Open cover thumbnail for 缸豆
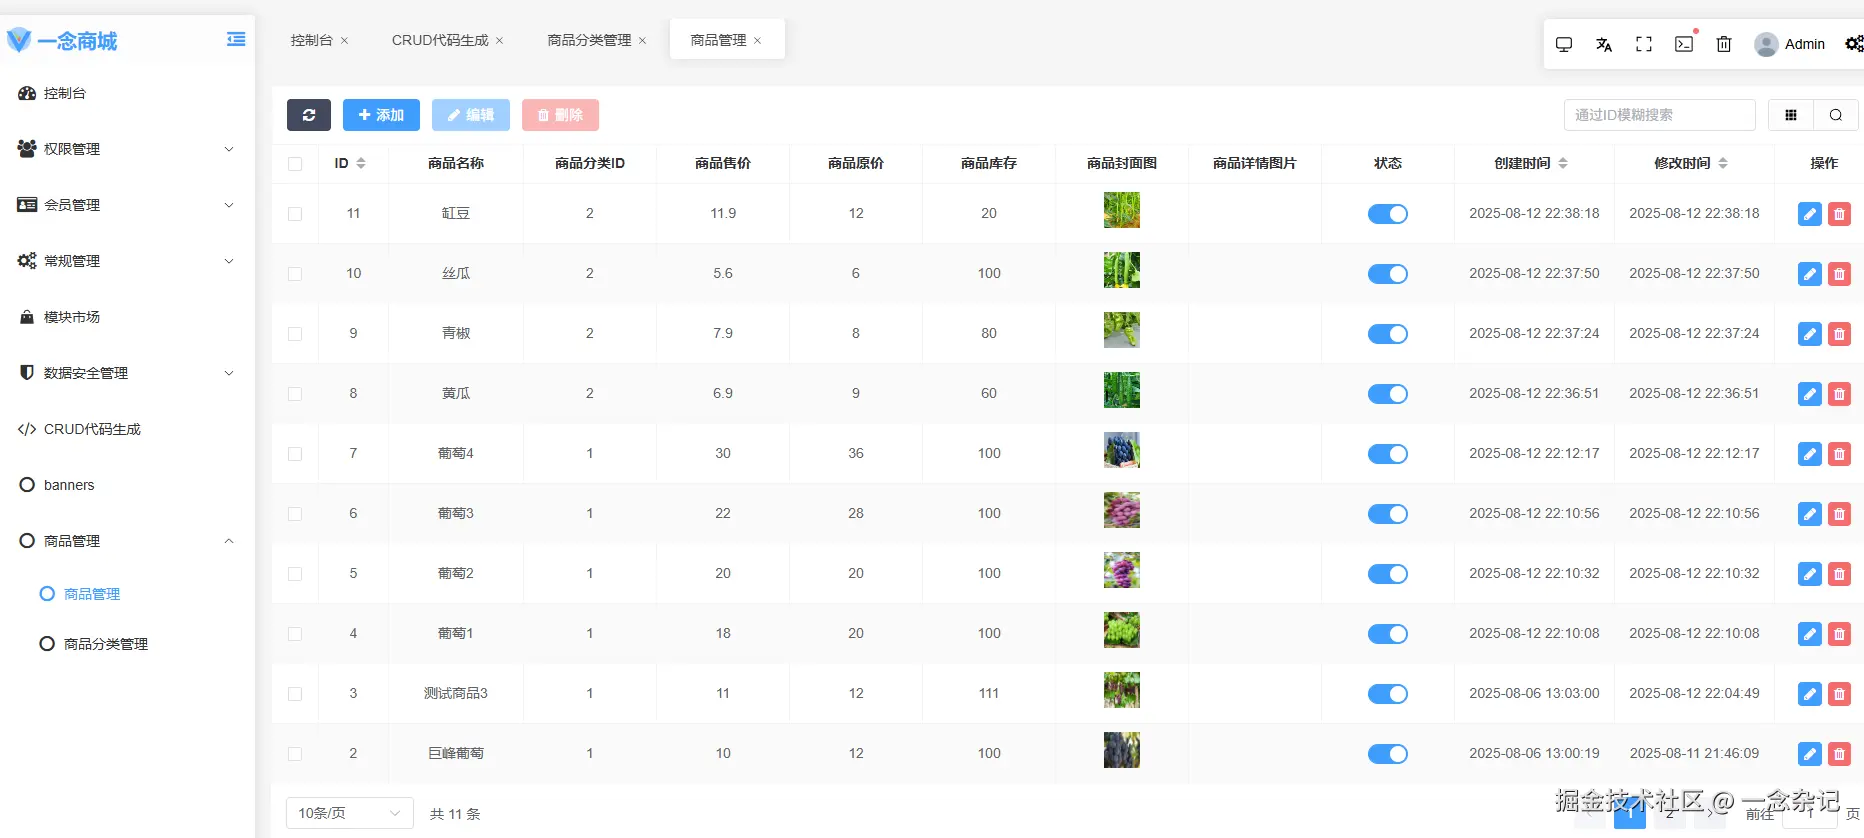The height and width of the screenshot is (838, 1864). [1121, 210]
